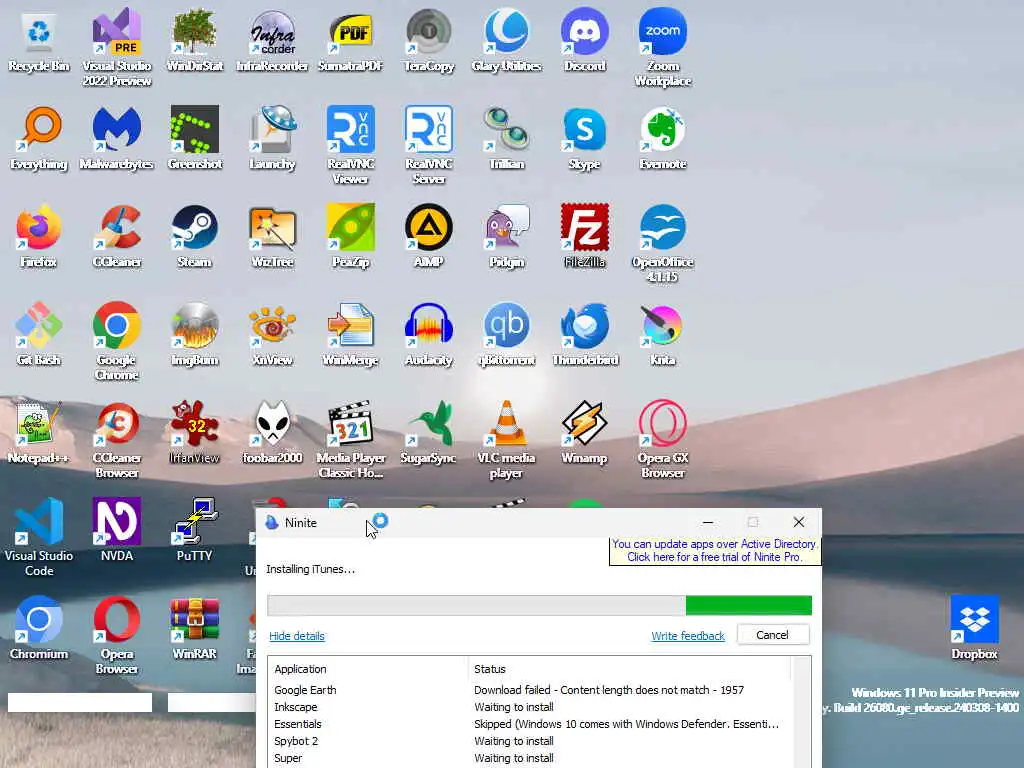Open the VLC media player shortcut
This screenshot has height=768, width=1024.
(507, 440)
